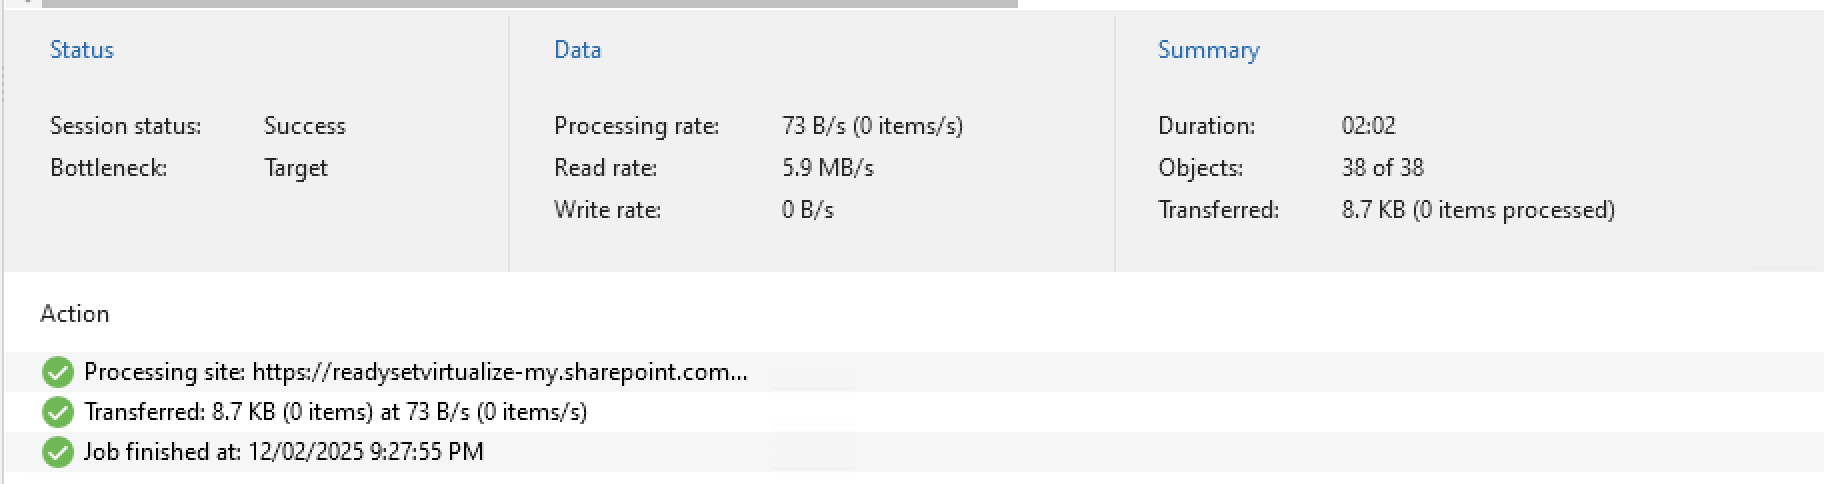Select the Processing site action row
This screenshot has height=484, width=1824.
click(914, 372)
